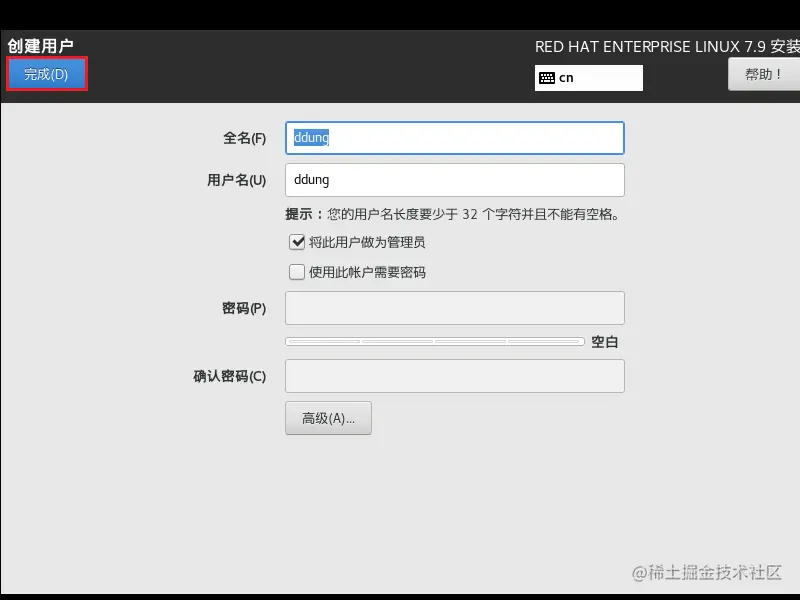Select the 用户名 username field
This screenshot has height=600, width=800.
(455, 180)
